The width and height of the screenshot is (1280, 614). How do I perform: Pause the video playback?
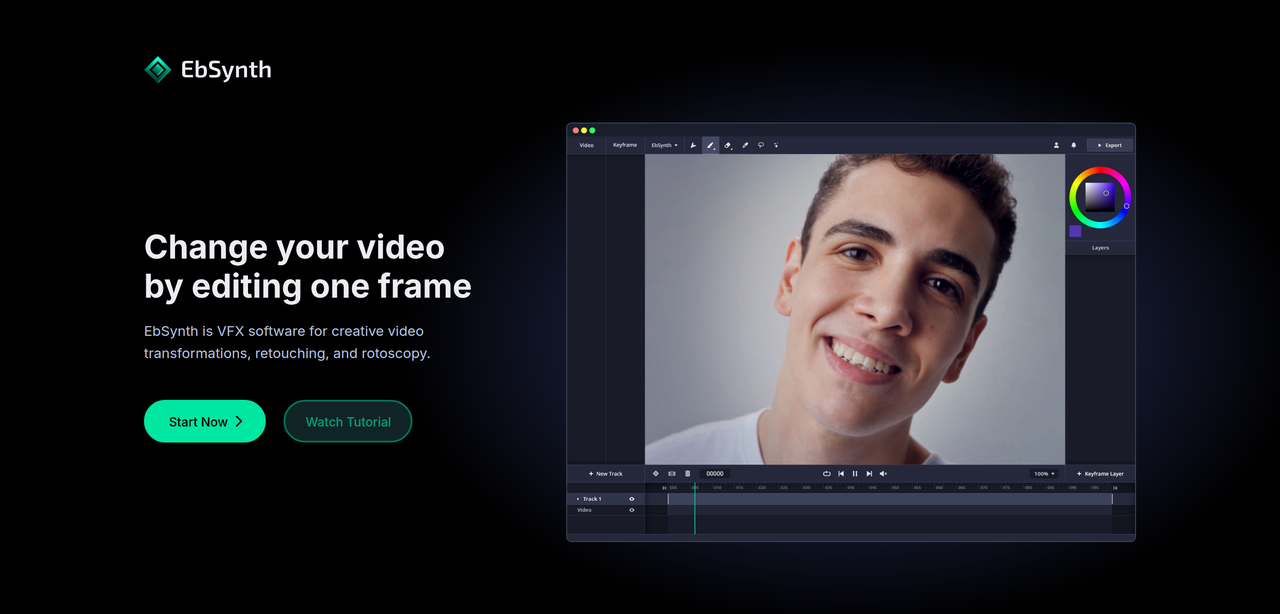click(855, 473)
